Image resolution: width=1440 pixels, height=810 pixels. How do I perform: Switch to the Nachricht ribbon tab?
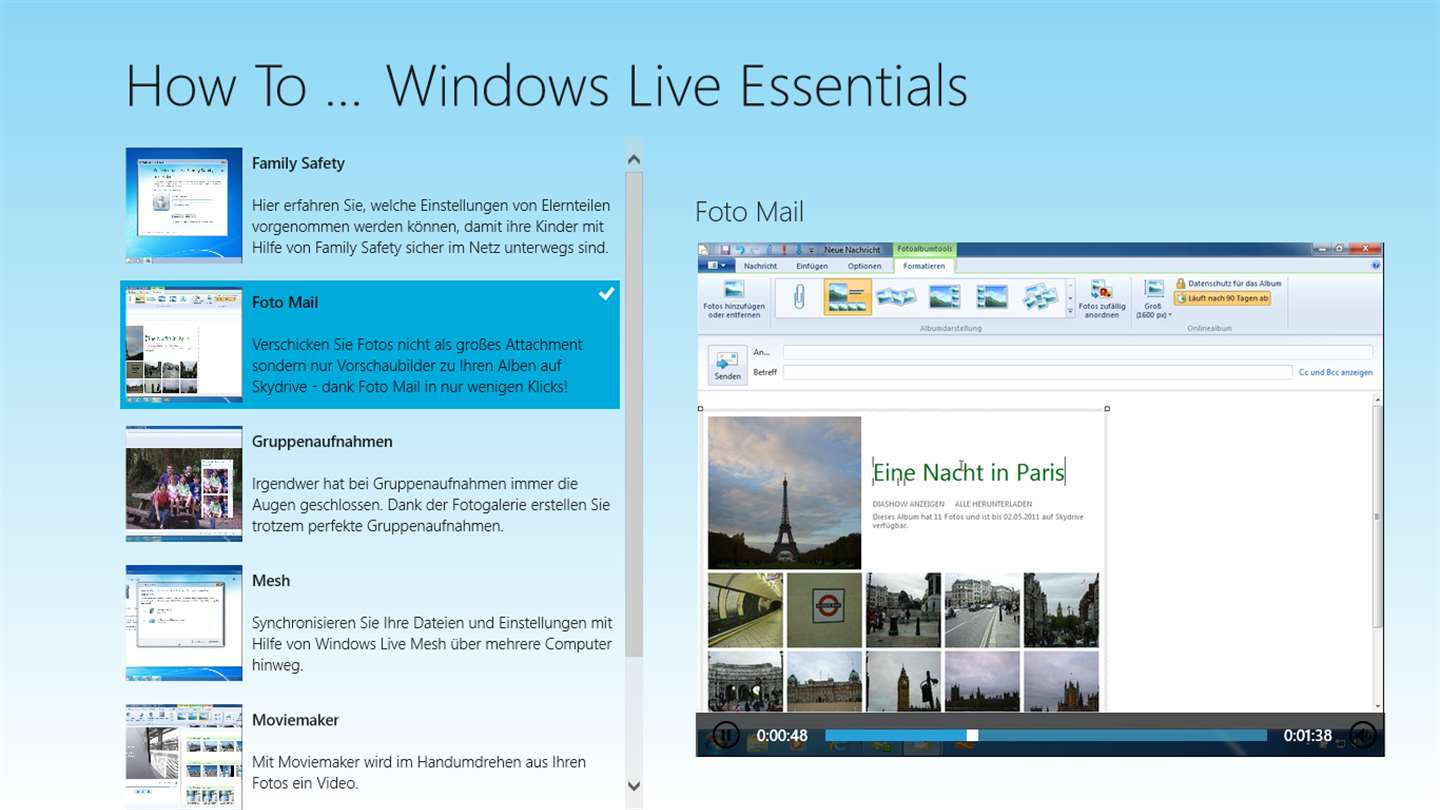pyautogui.click(x=760, y=266)
